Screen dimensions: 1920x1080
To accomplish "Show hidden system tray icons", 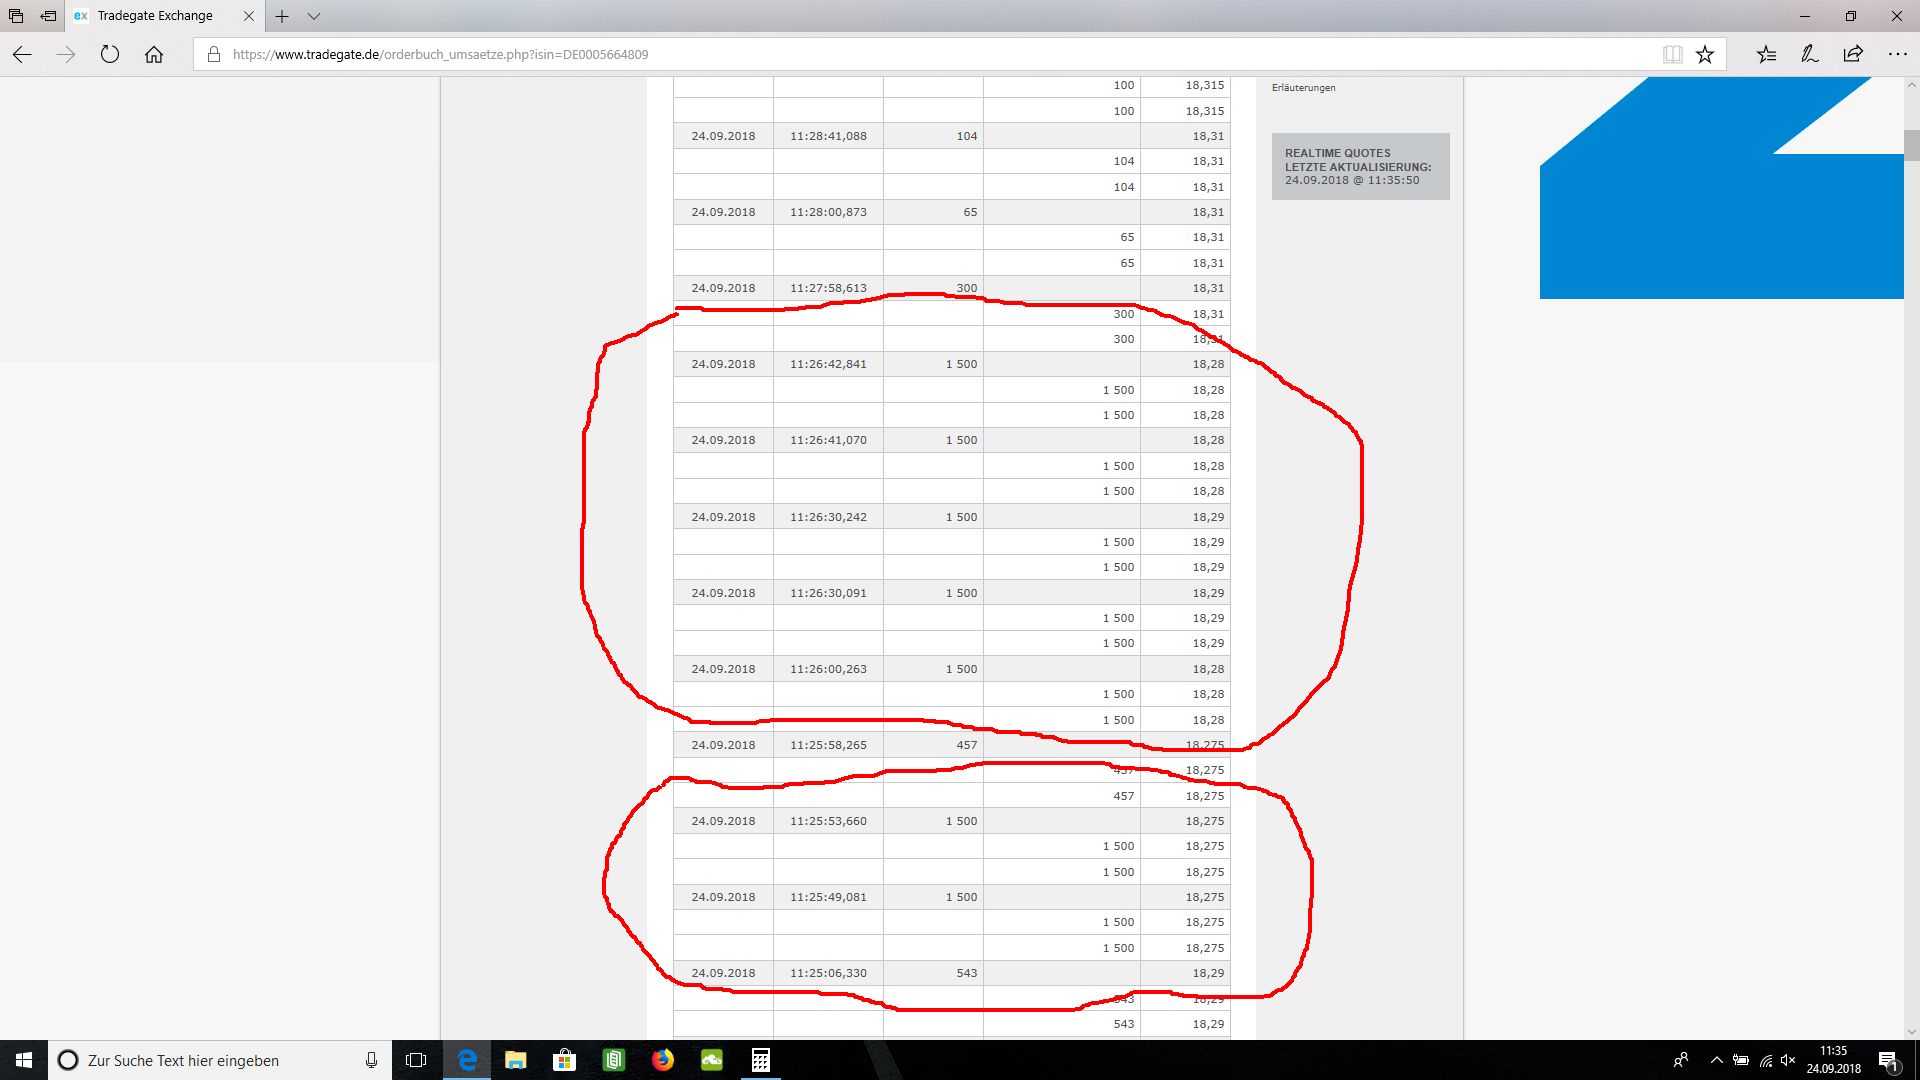I will click(1716, 1060).
